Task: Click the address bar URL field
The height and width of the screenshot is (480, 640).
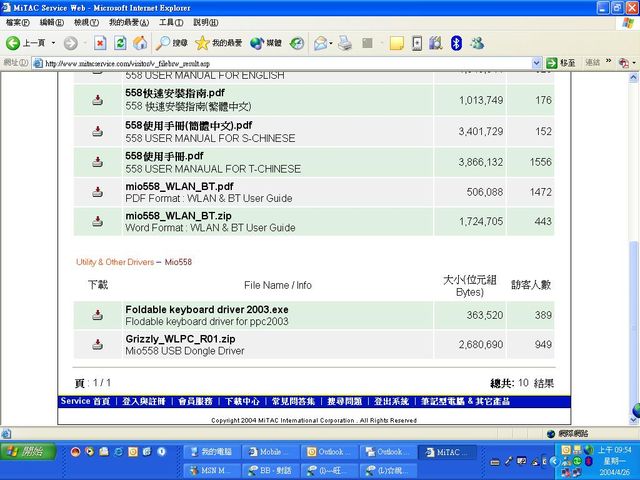Action: (286, 63)
